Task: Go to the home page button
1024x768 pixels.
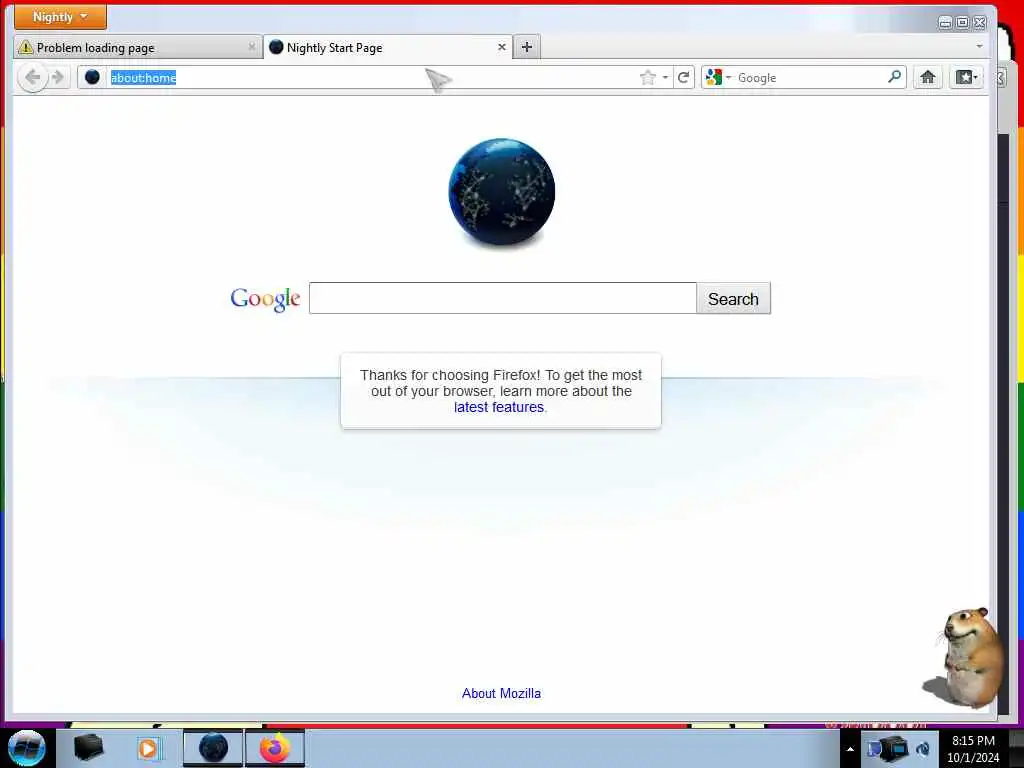Action: [x=927, y=78]
